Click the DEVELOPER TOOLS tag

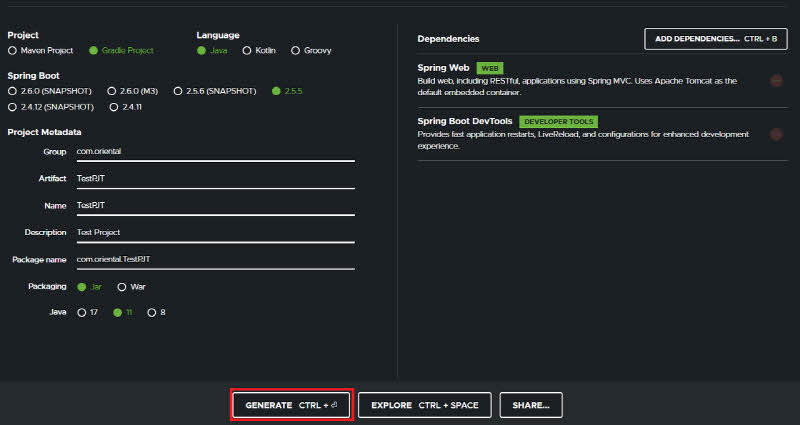point(559,122)
